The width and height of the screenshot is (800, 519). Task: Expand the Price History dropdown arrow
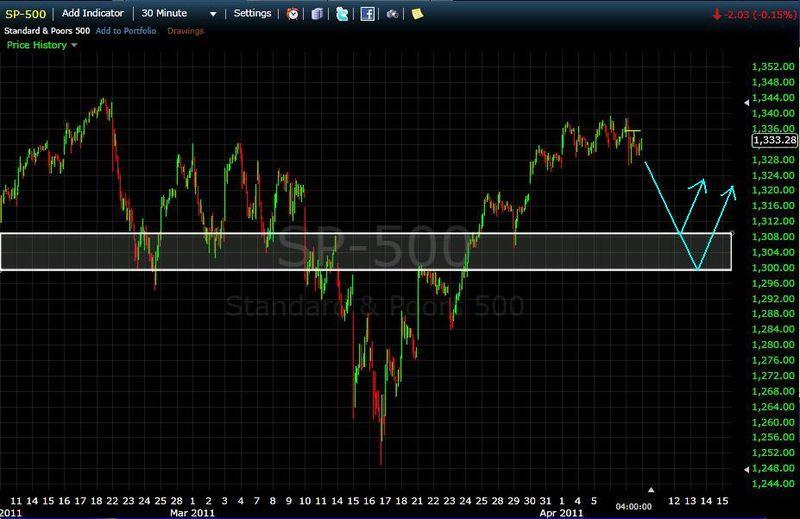coord(74,46)
